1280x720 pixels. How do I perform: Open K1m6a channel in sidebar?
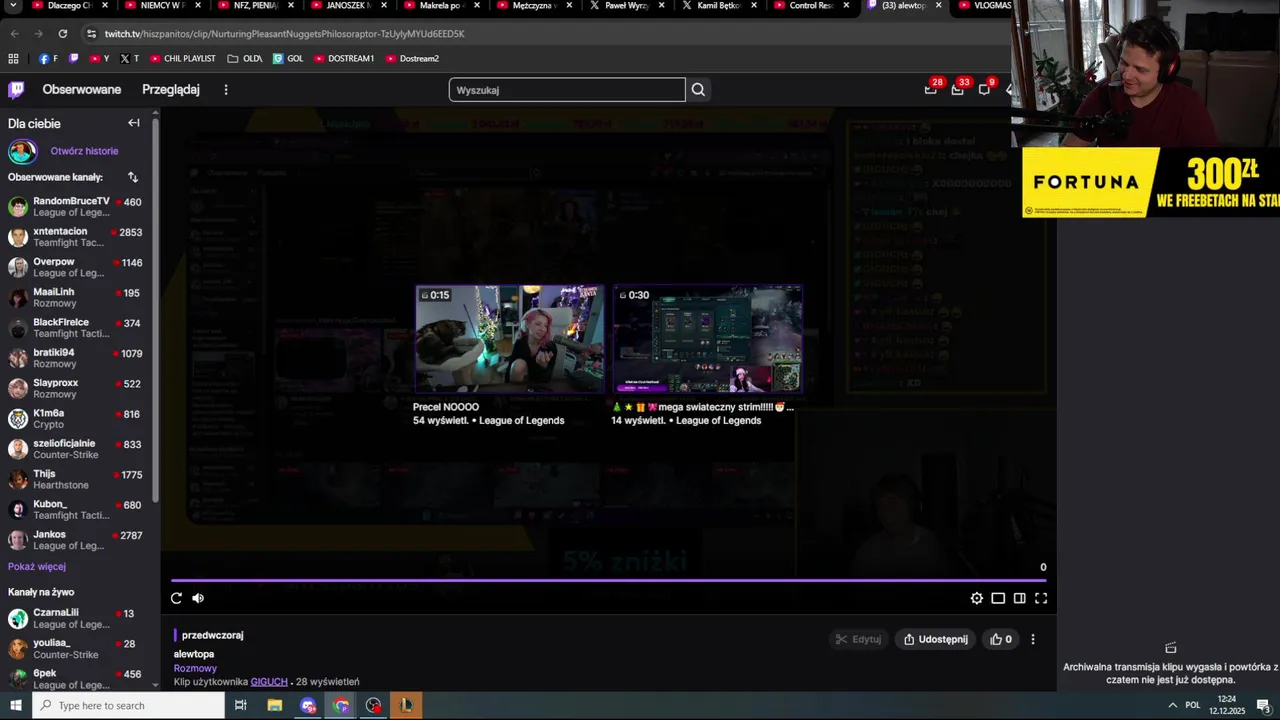click(76, 418)
